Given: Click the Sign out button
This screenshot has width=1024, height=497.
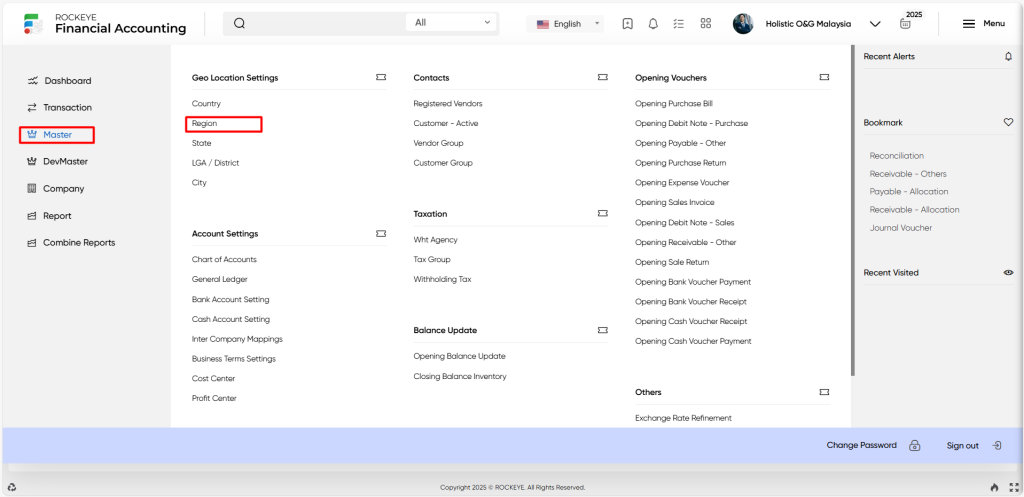Looking at the screenshot, I should click(974, 445).
